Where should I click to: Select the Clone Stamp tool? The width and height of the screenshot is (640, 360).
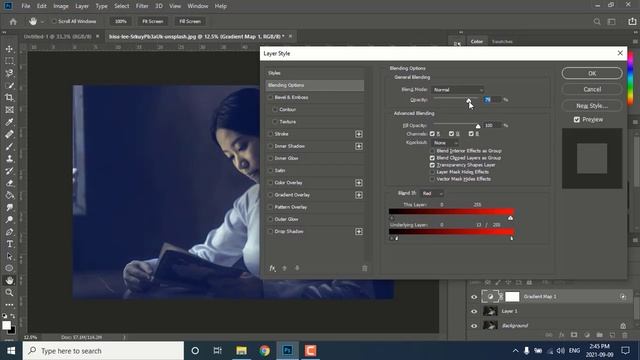tap(9, 159)
